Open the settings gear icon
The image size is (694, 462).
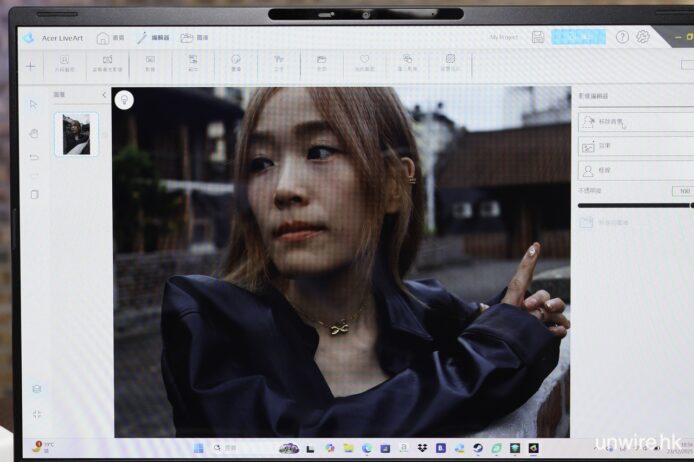click(643, 37)
